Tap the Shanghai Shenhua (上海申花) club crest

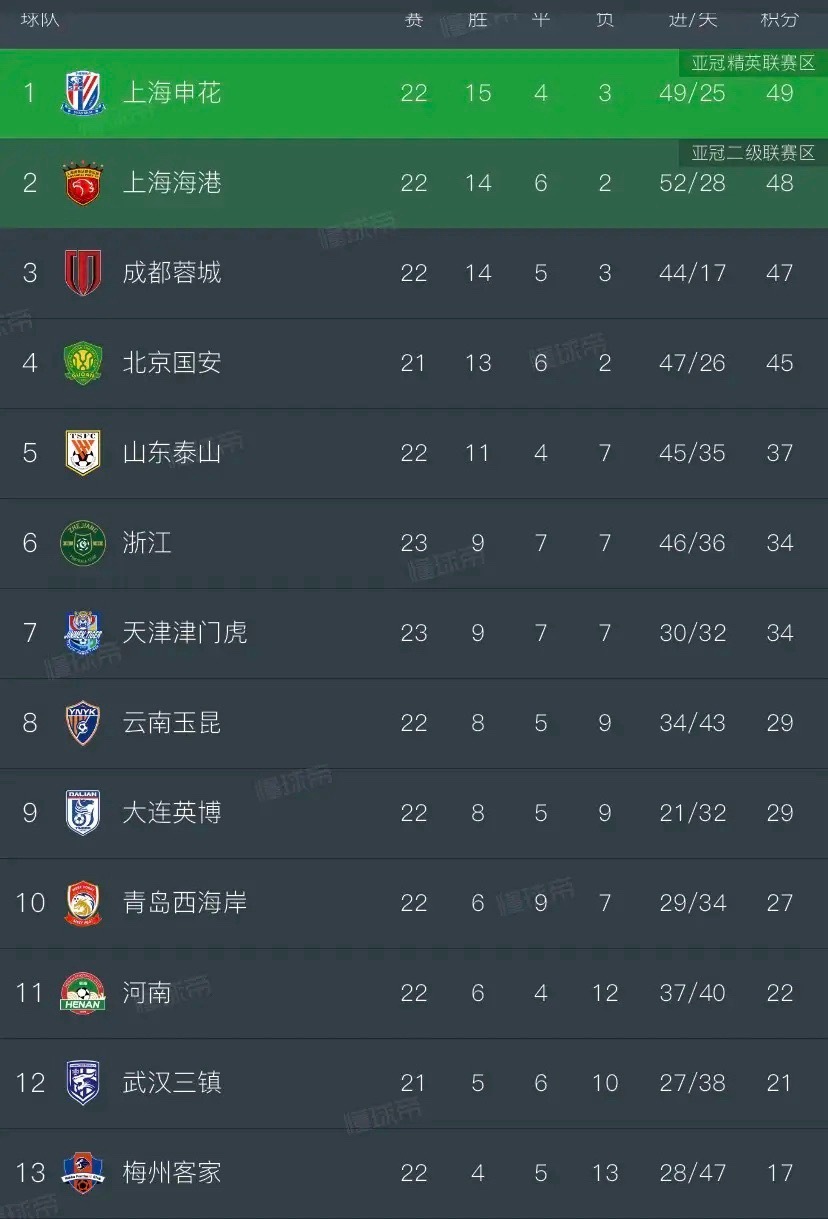point(83,93)
